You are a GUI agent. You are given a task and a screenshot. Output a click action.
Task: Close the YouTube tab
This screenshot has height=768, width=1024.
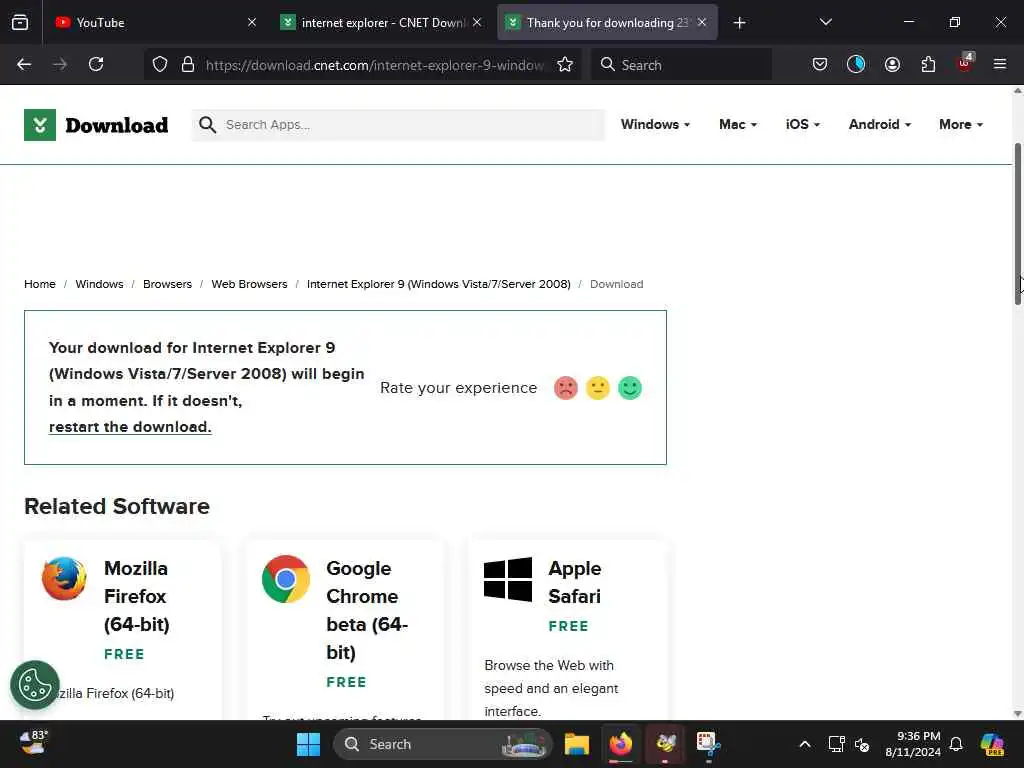[x=252, y=22]
